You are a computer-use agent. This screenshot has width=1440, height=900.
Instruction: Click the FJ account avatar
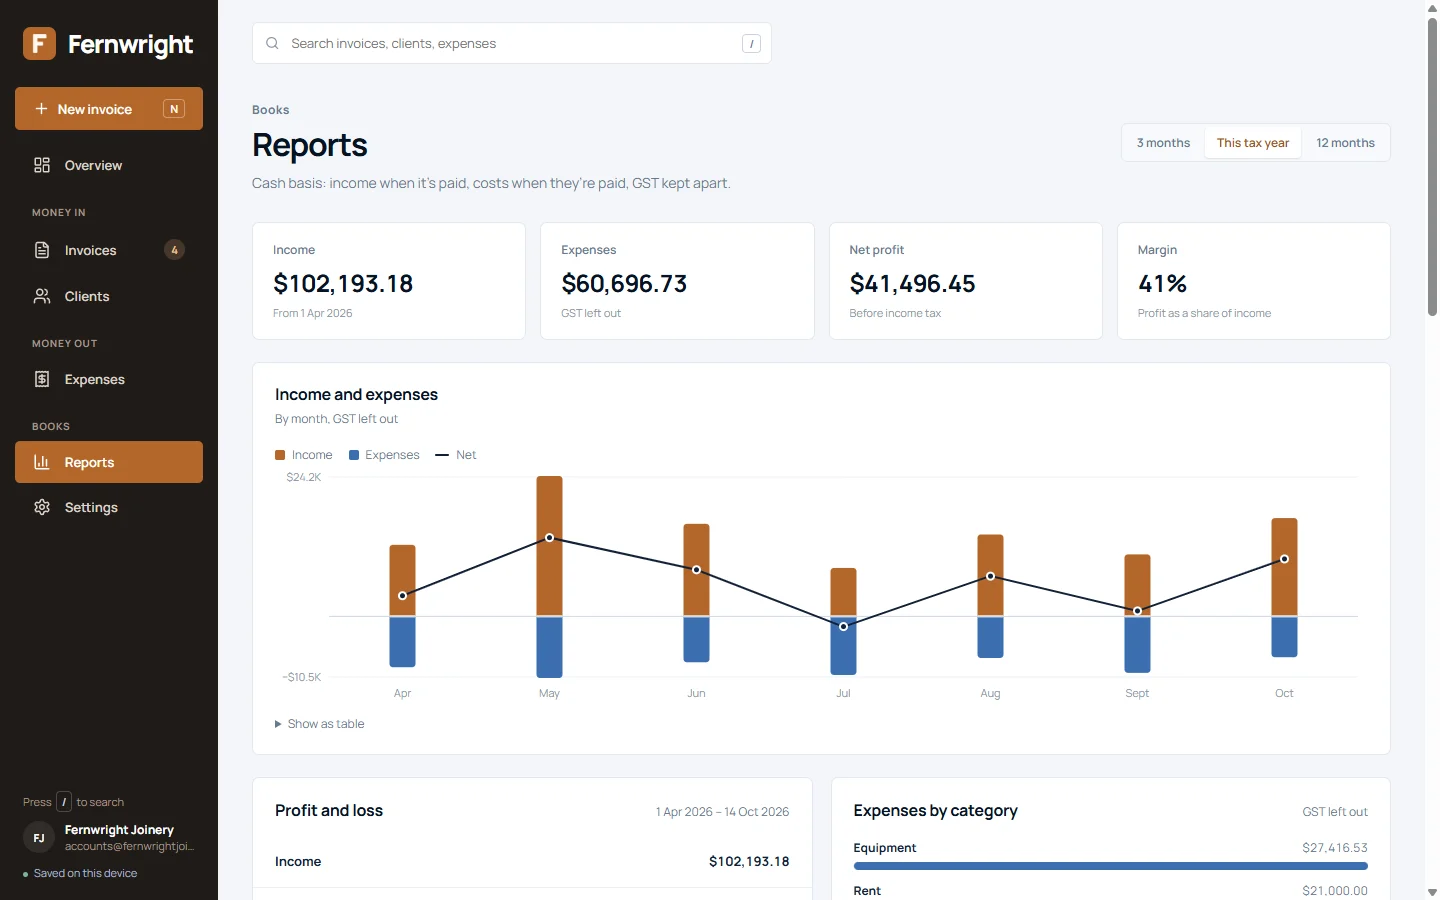pos(39,838)
